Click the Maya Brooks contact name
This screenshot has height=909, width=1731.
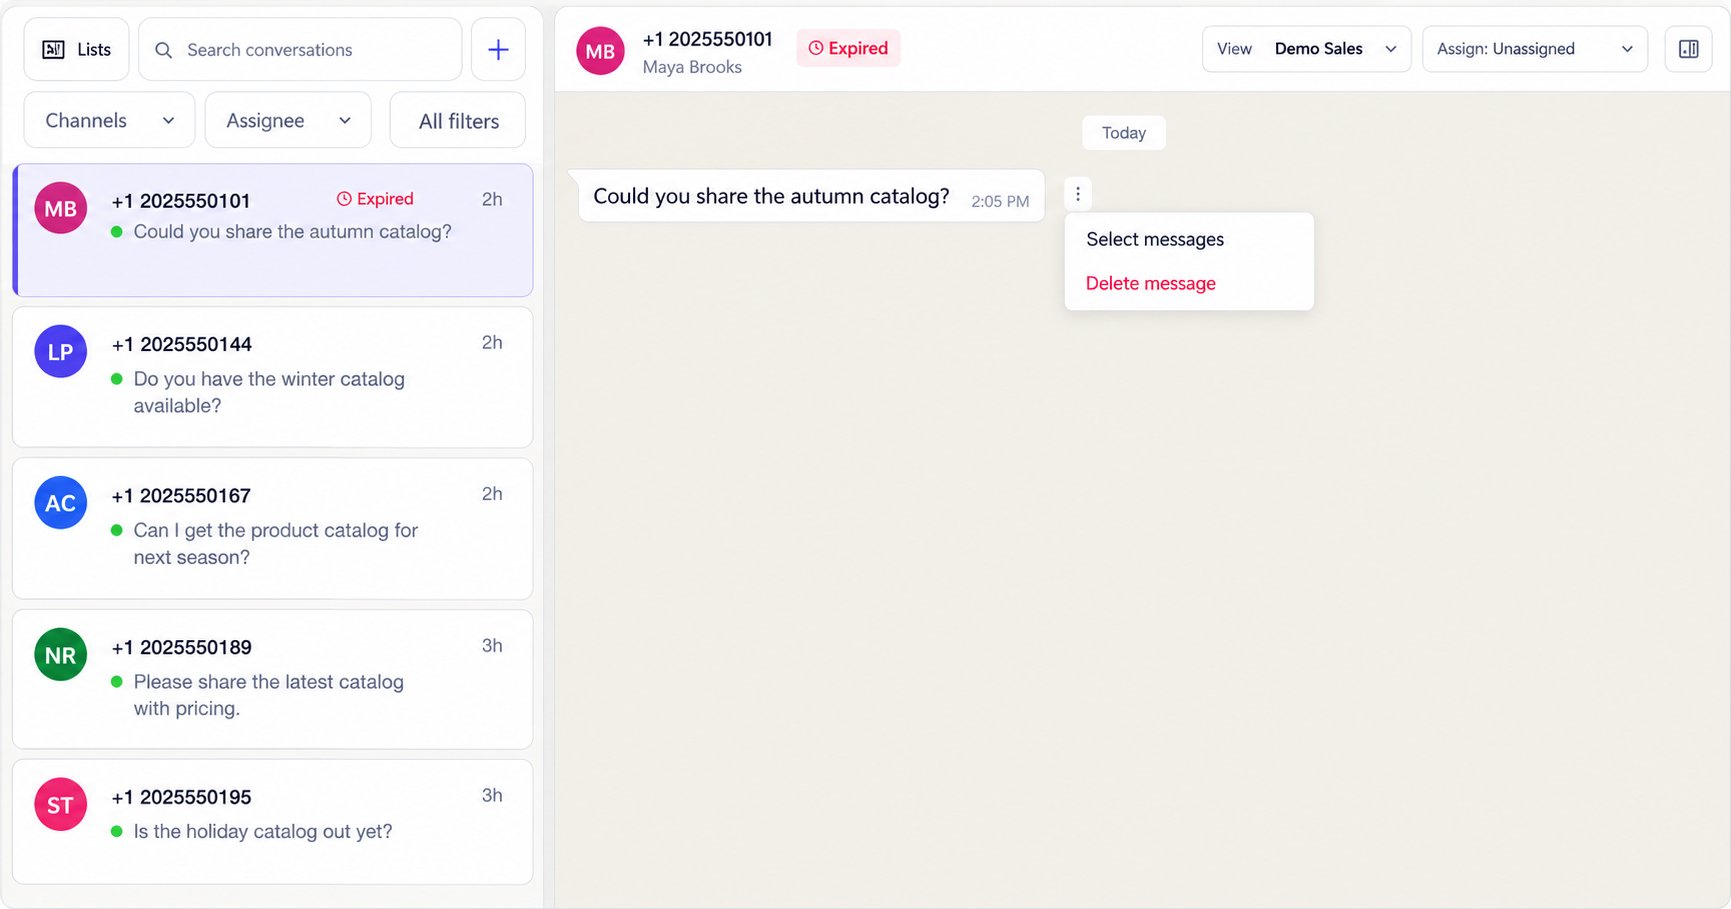click(x=692, y=67)
